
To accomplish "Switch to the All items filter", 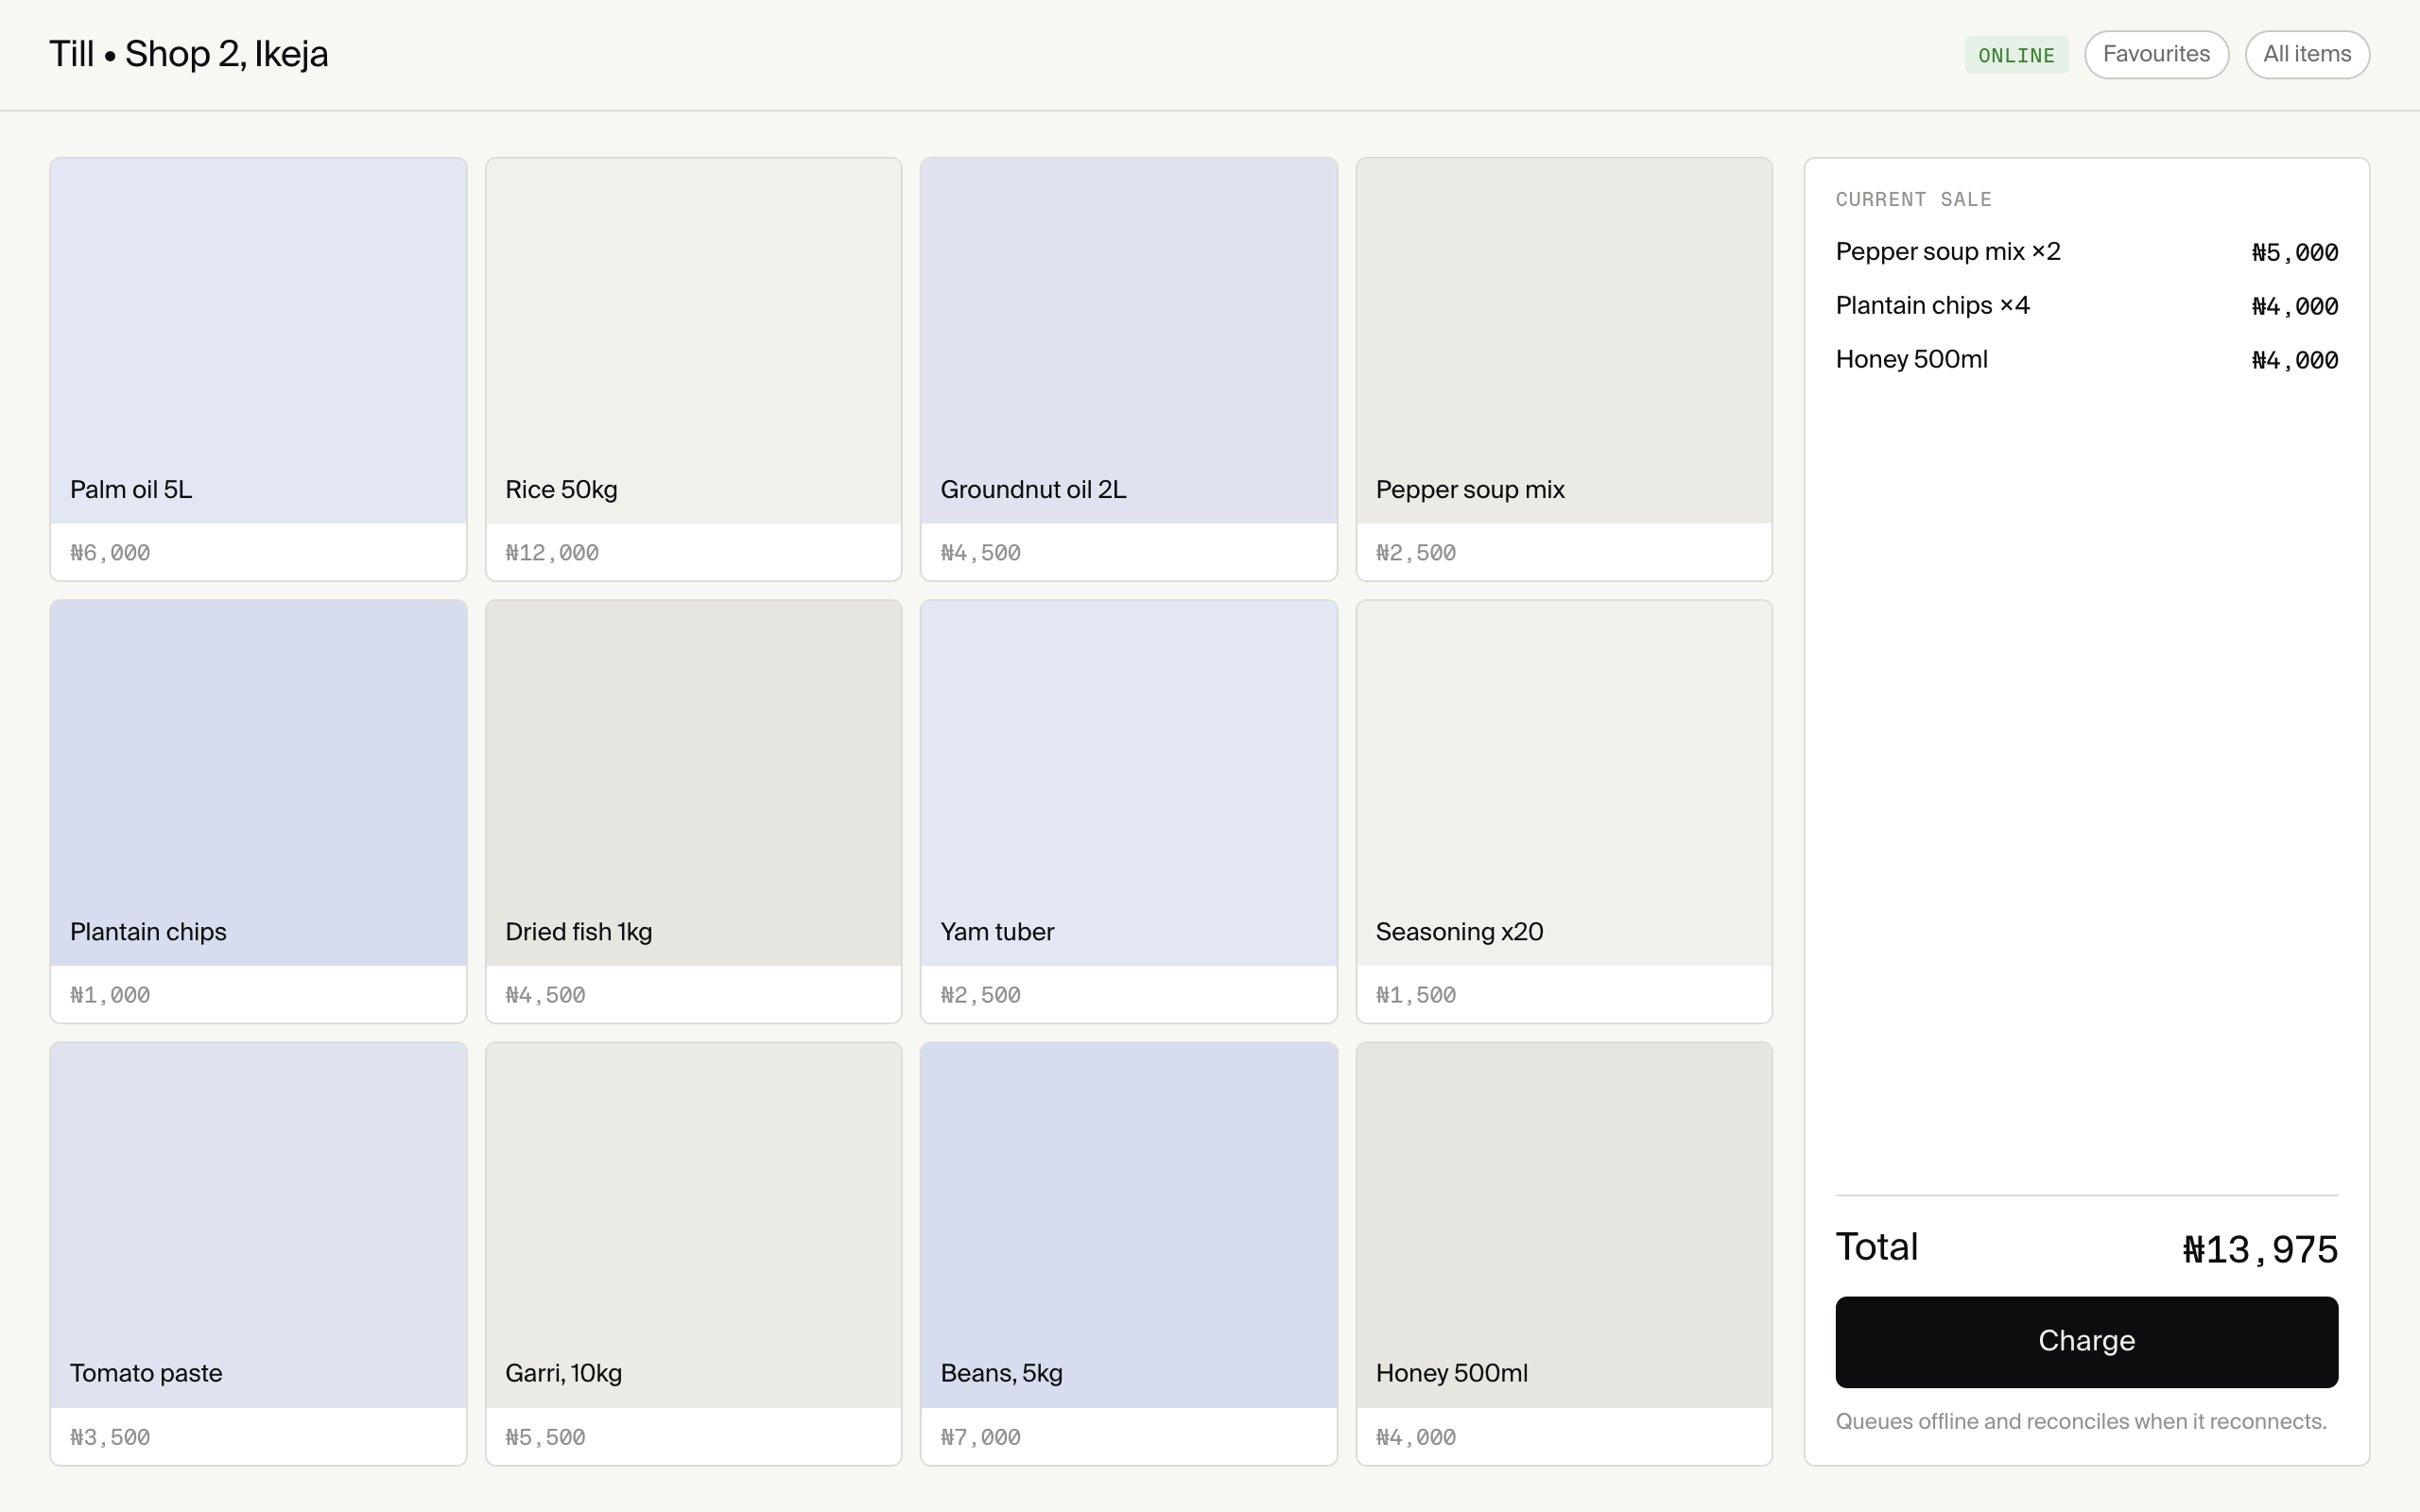I will (x=2307, y=54).
